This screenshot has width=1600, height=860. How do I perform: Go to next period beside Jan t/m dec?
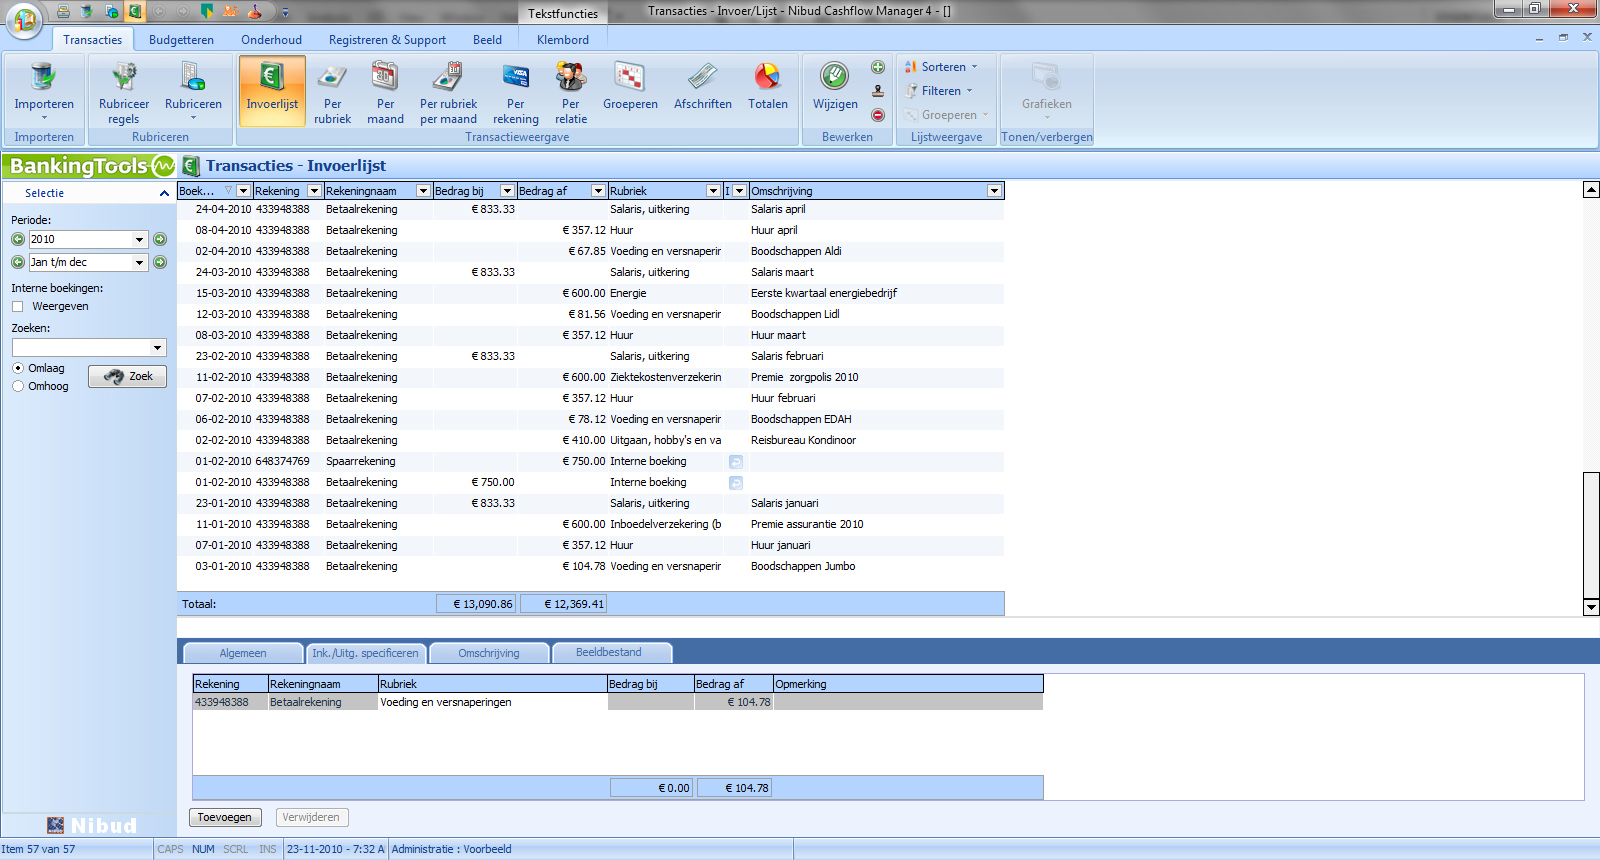point(160,262)
